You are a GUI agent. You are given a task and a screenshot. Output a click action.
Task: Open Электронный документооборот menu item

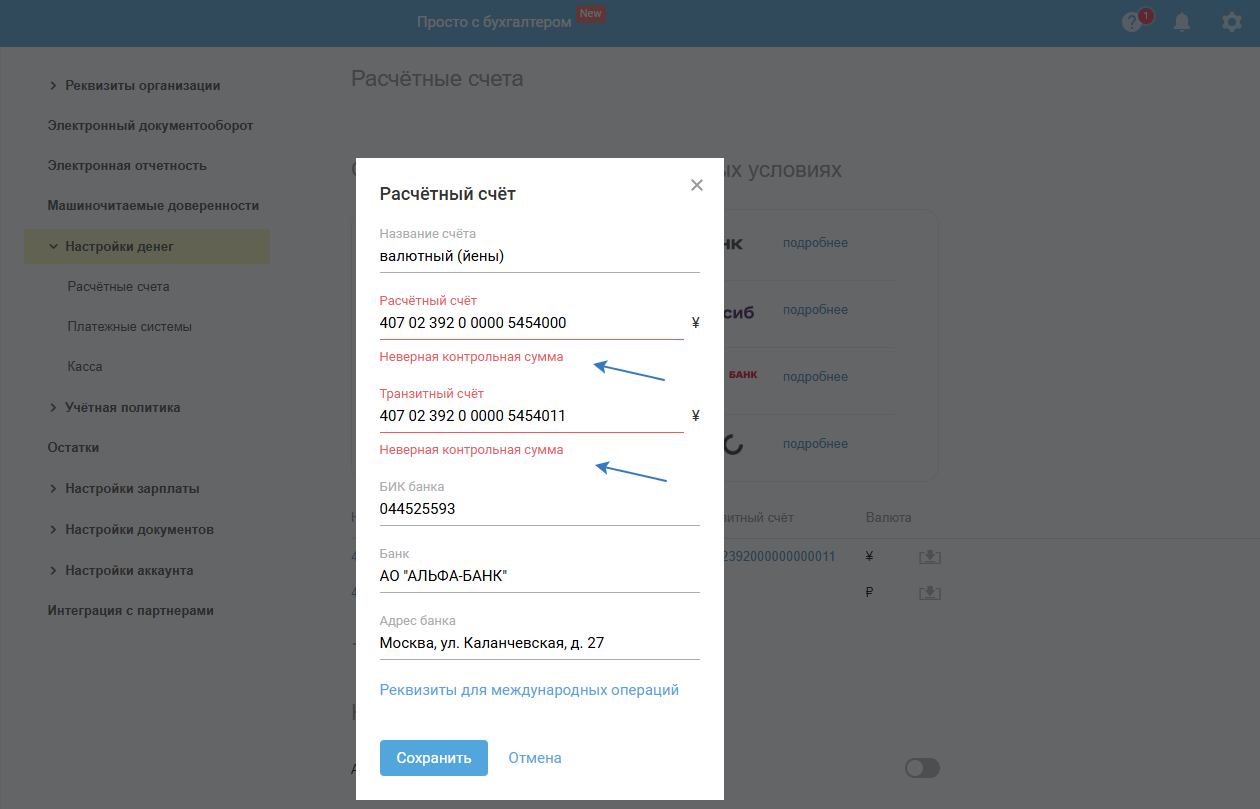click(150, 126)
